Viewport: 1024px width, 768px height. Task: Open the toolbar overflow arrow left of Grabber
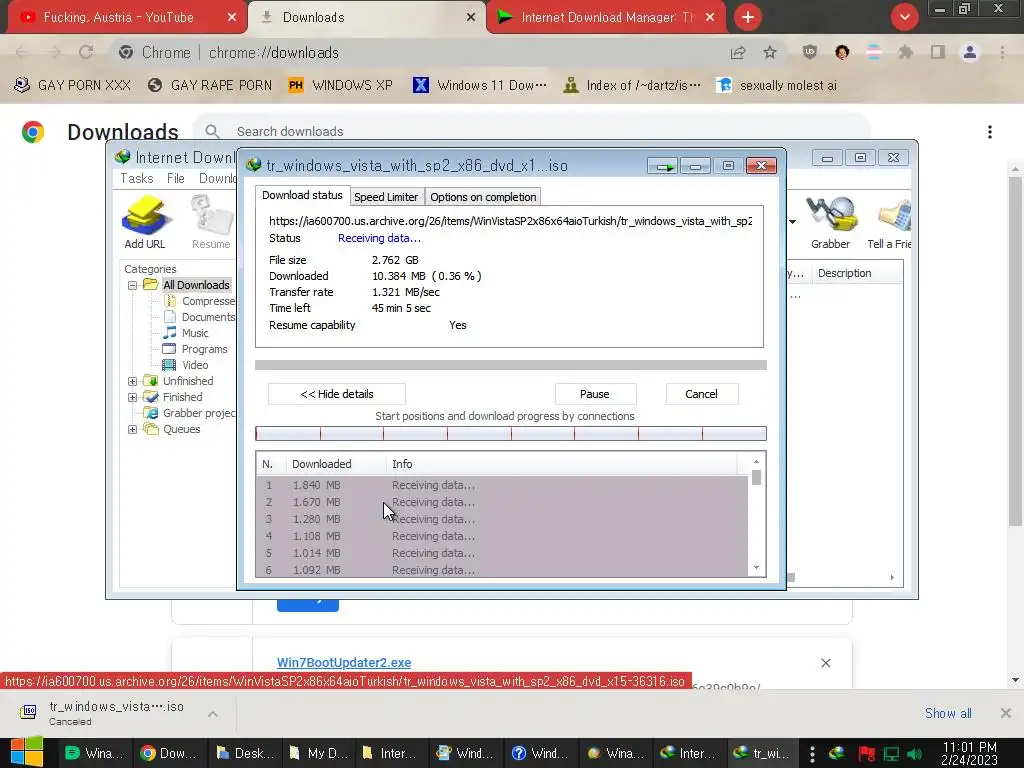[x=792, y=222]
